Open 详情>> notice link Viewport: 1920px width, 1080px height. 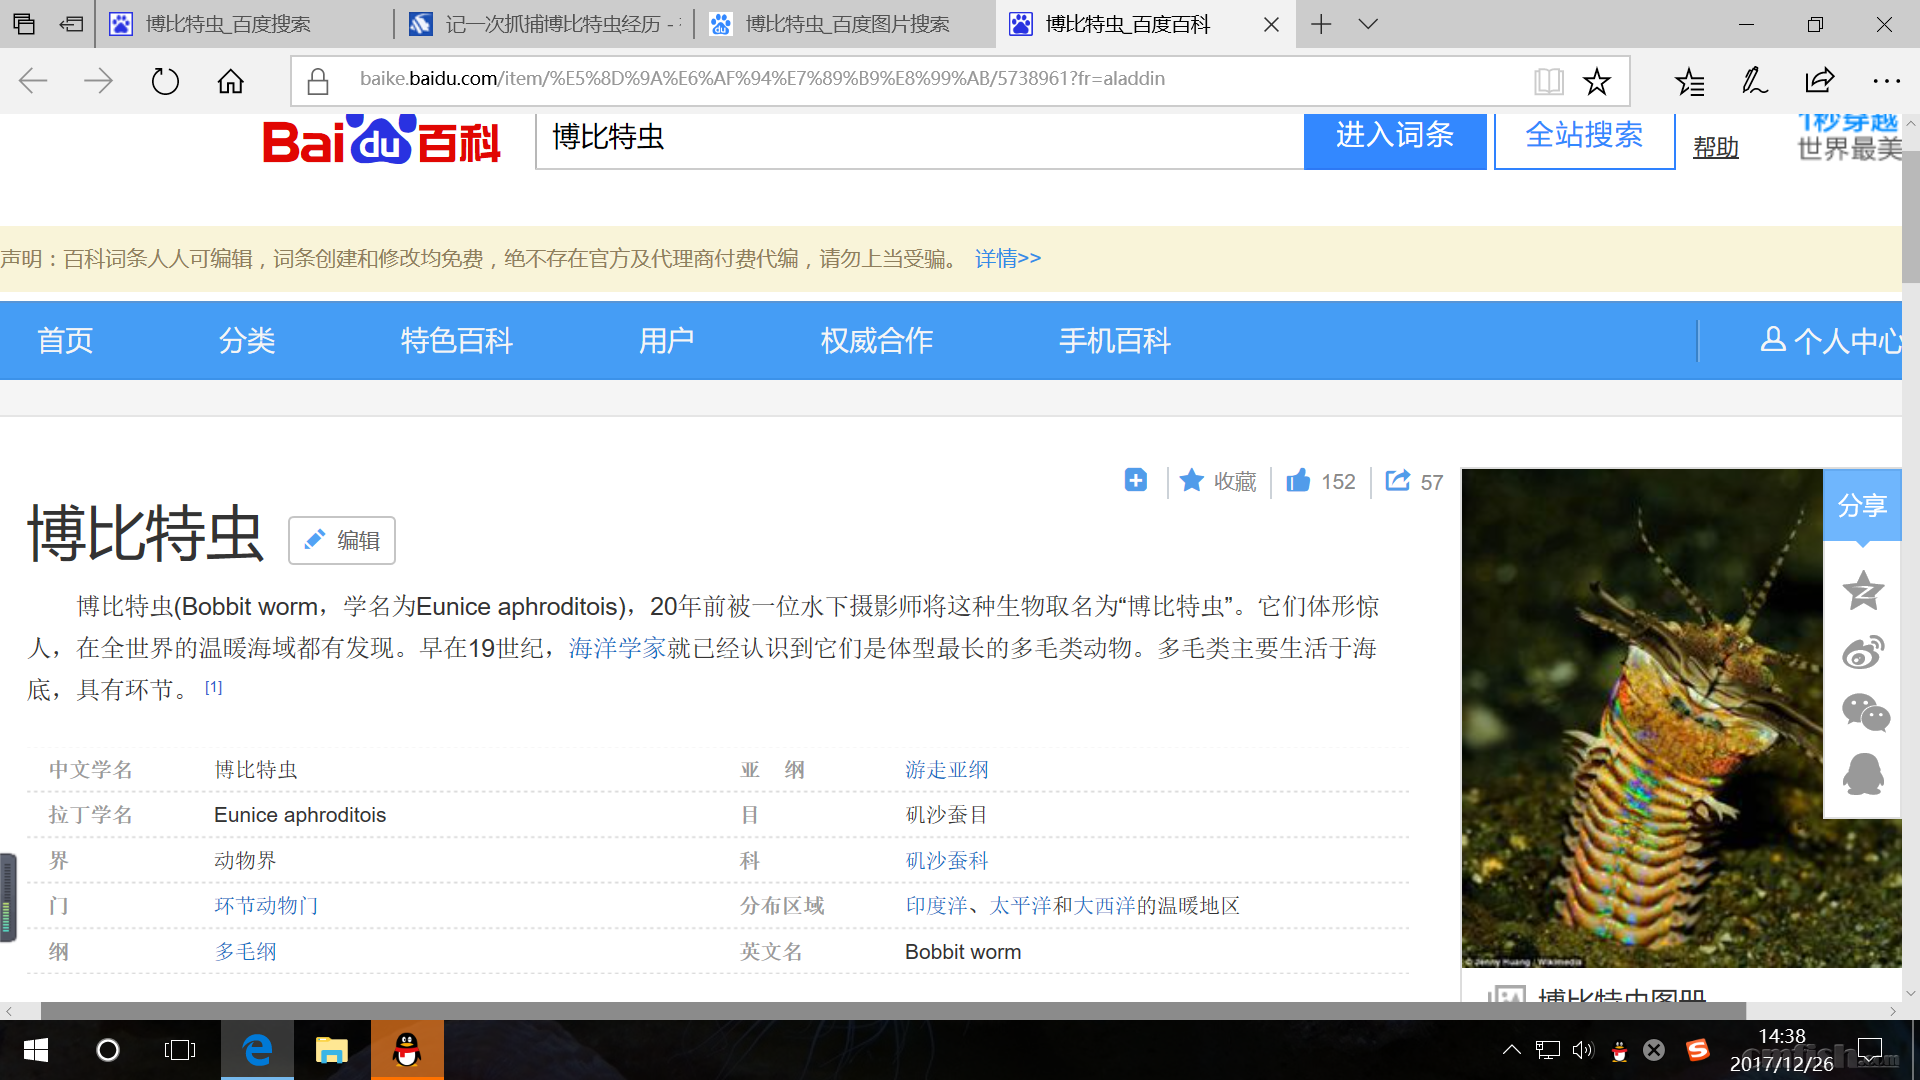[x=1008, y=259]
